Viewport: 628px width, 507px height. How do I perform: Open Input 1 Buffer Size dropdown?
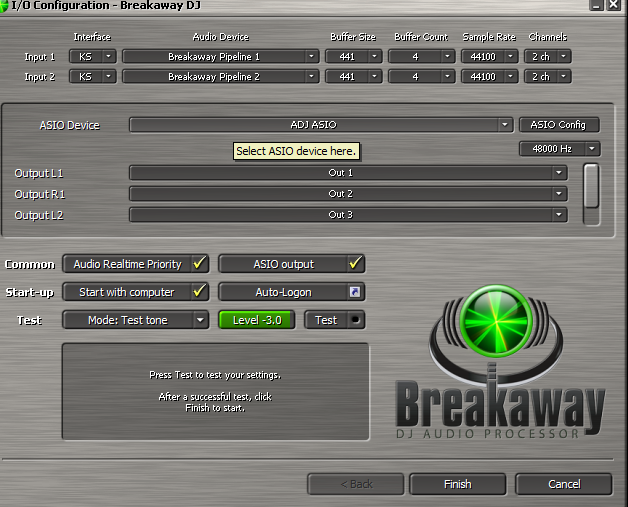tap(354, 56)
